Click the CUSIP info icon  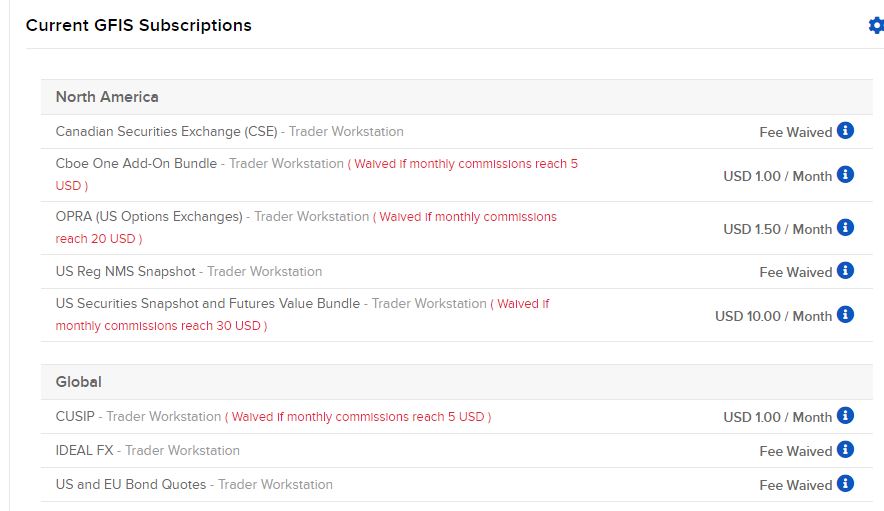coord(845,415)
